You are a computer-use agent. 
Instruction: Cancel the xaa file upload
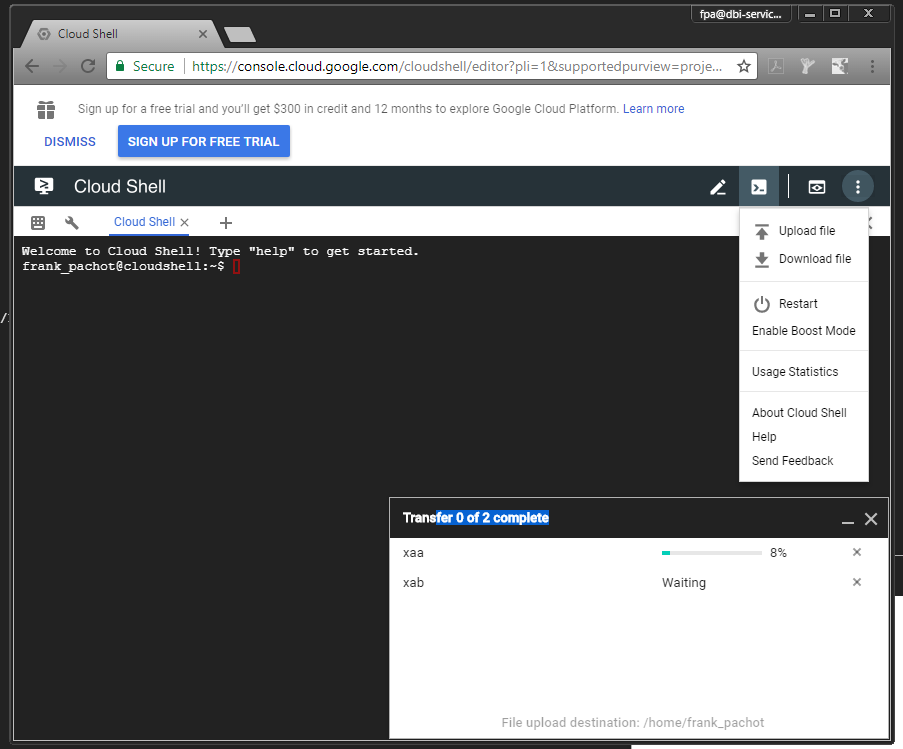[x=856, y=553]
